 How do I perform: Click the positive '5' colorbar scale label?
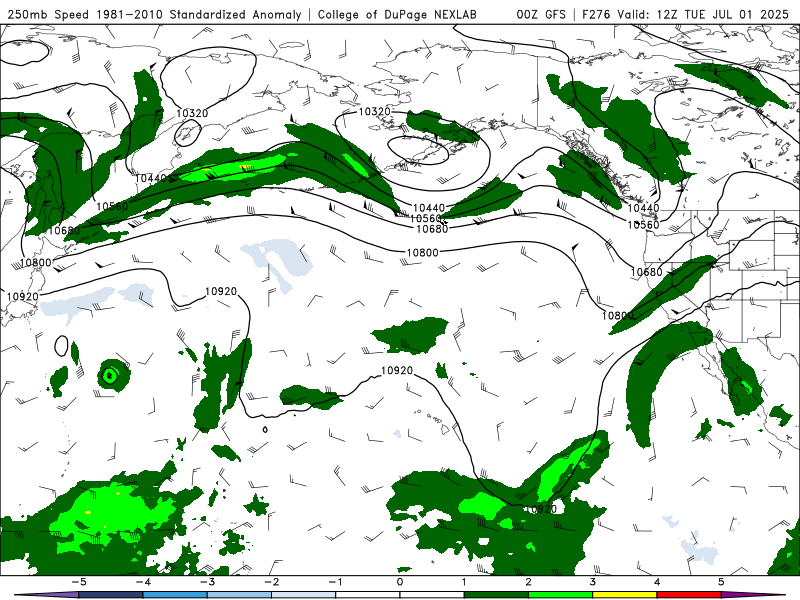pyautogui.click(x=721, y=582)
